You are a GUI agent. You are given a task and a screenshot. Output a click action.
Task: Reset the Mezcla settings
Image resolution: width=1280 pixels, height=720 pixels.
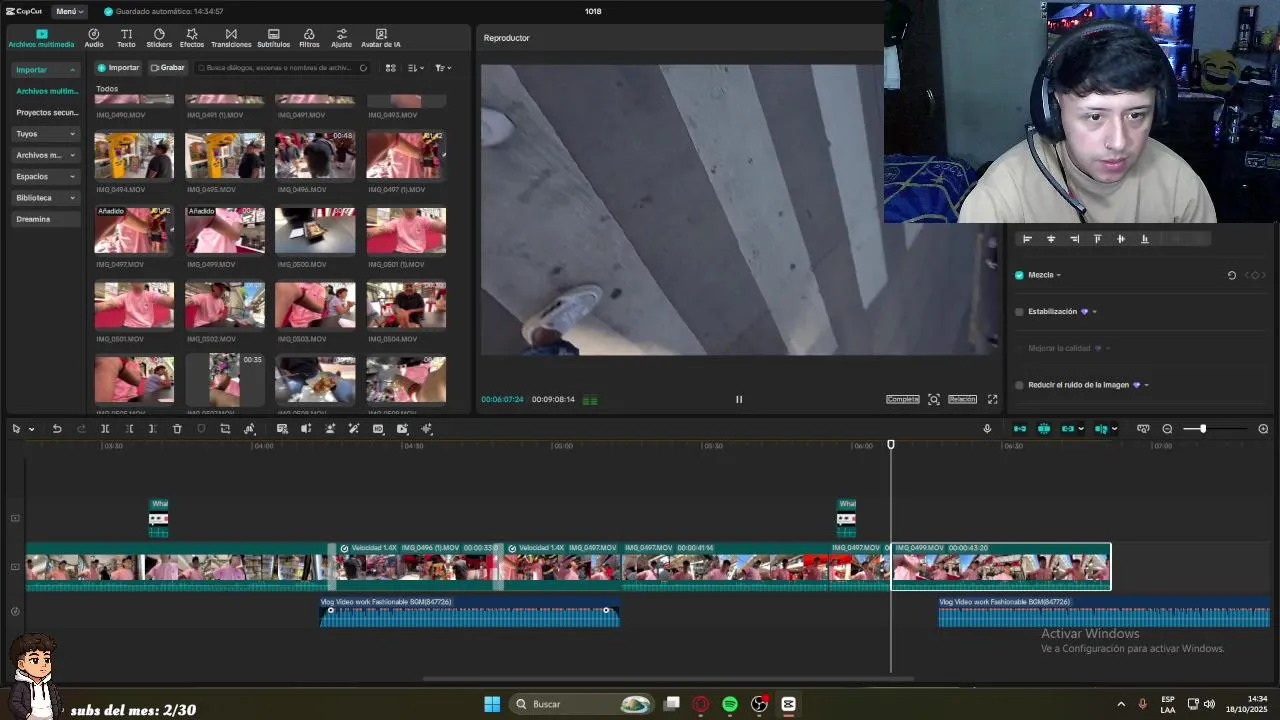(1232, 275)
